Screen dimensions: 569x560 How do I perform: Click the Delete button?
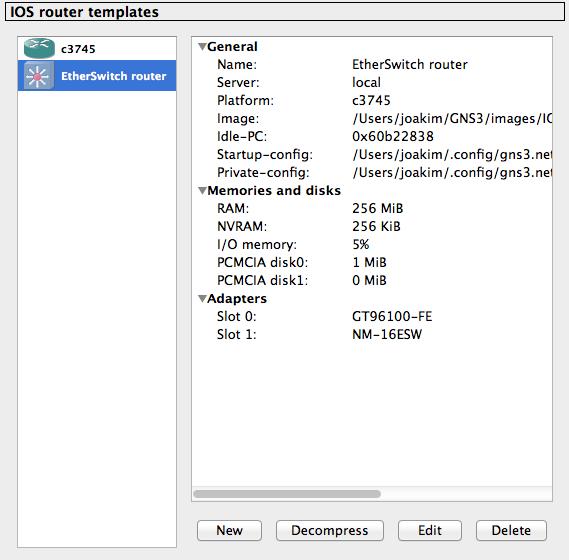pyautogui.click(x=511, y=530)
